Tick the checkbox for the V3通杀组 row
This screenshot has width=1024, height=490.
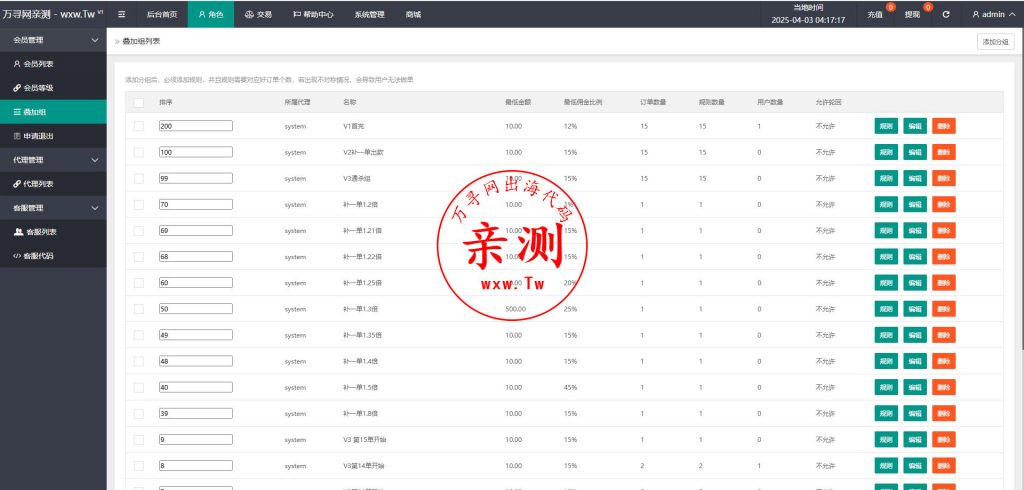(138, 178)
